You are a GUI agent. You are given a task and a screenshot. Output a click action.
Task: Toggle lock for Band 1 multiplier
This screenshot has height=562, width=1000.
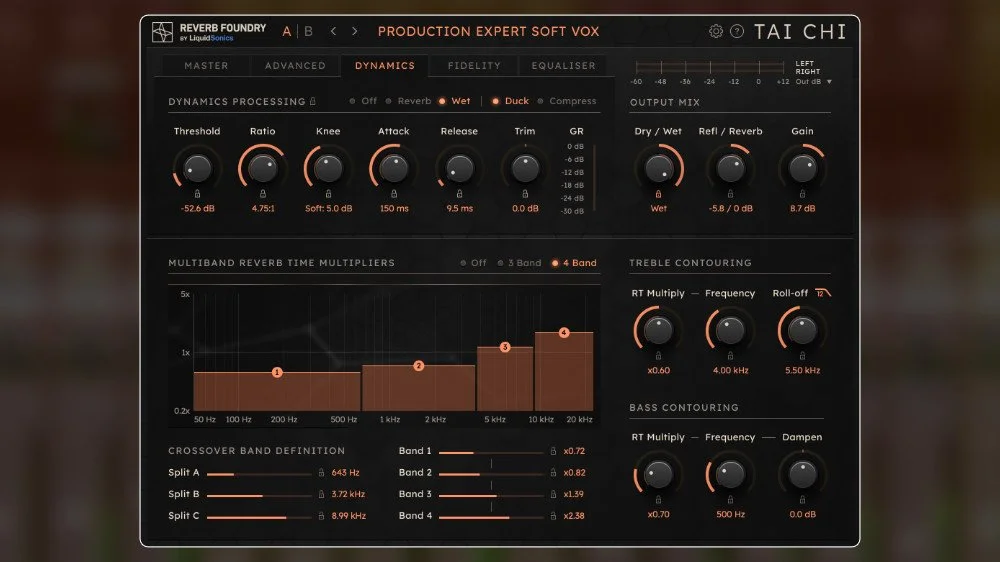(x=553, y=451)
